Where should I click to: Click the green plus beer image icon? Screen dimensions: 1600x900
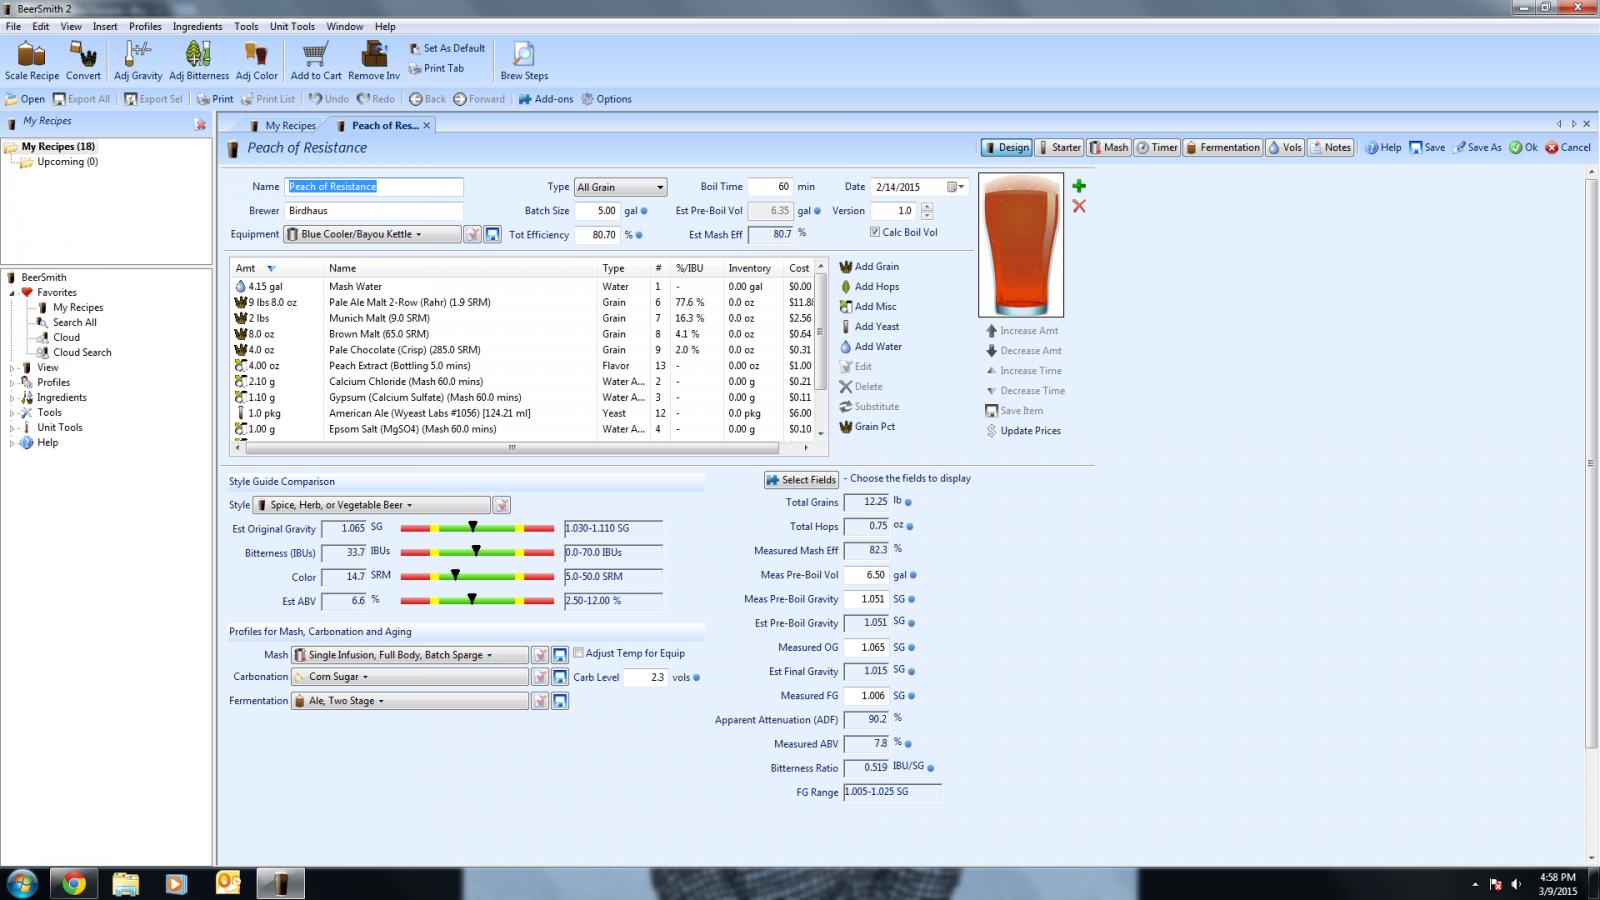(1079, 186)
